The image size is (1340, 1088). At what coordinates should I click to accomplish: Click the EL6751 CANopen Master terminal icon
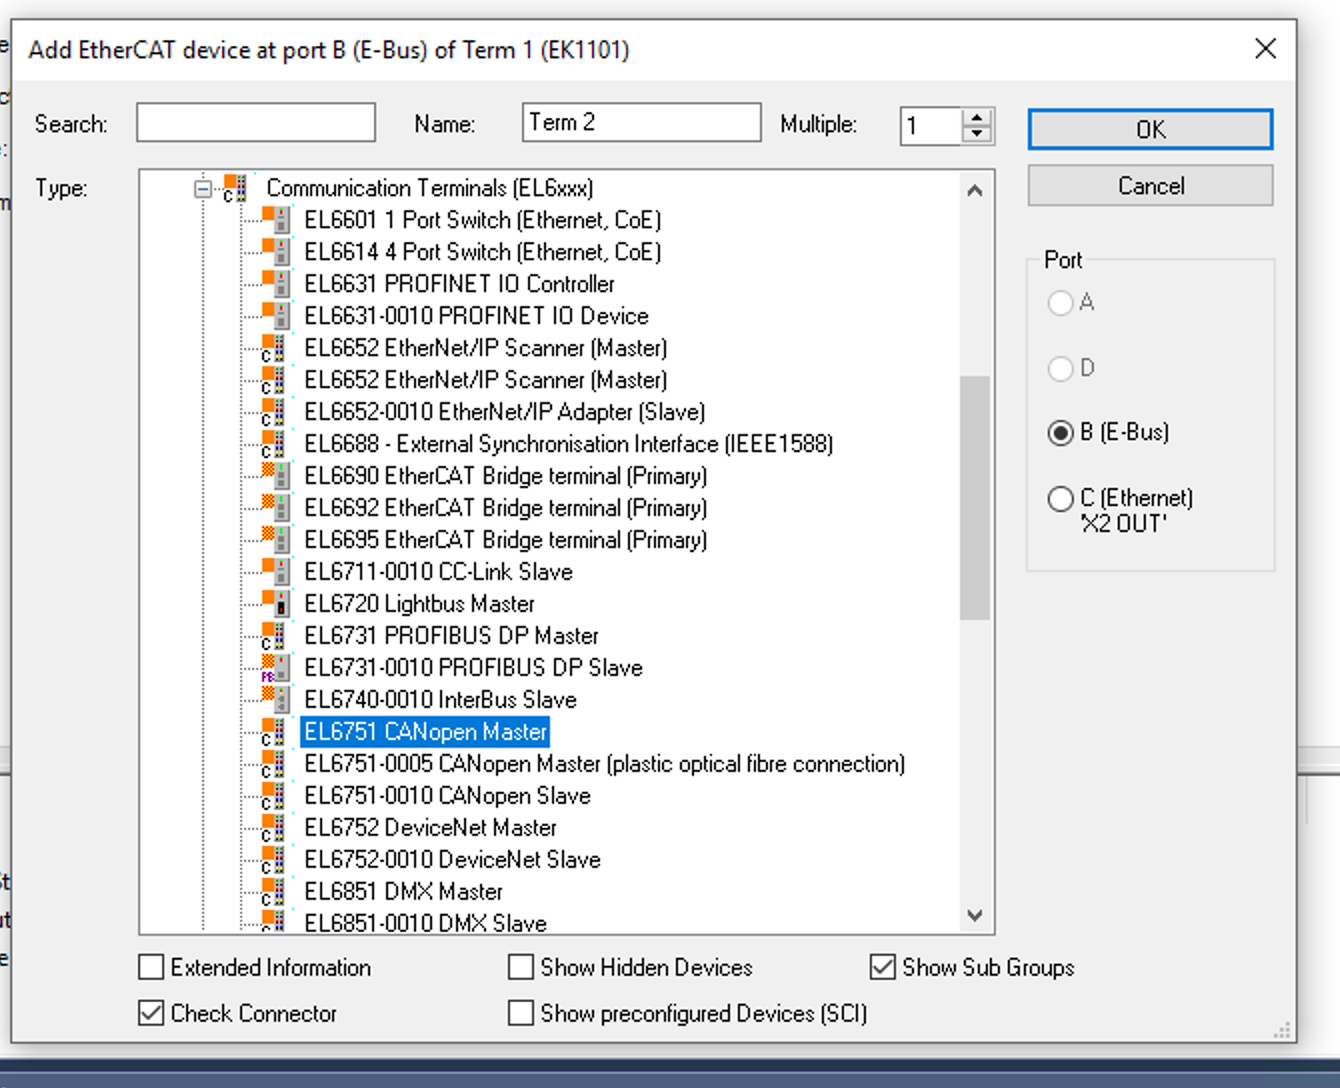pos(272,732)
